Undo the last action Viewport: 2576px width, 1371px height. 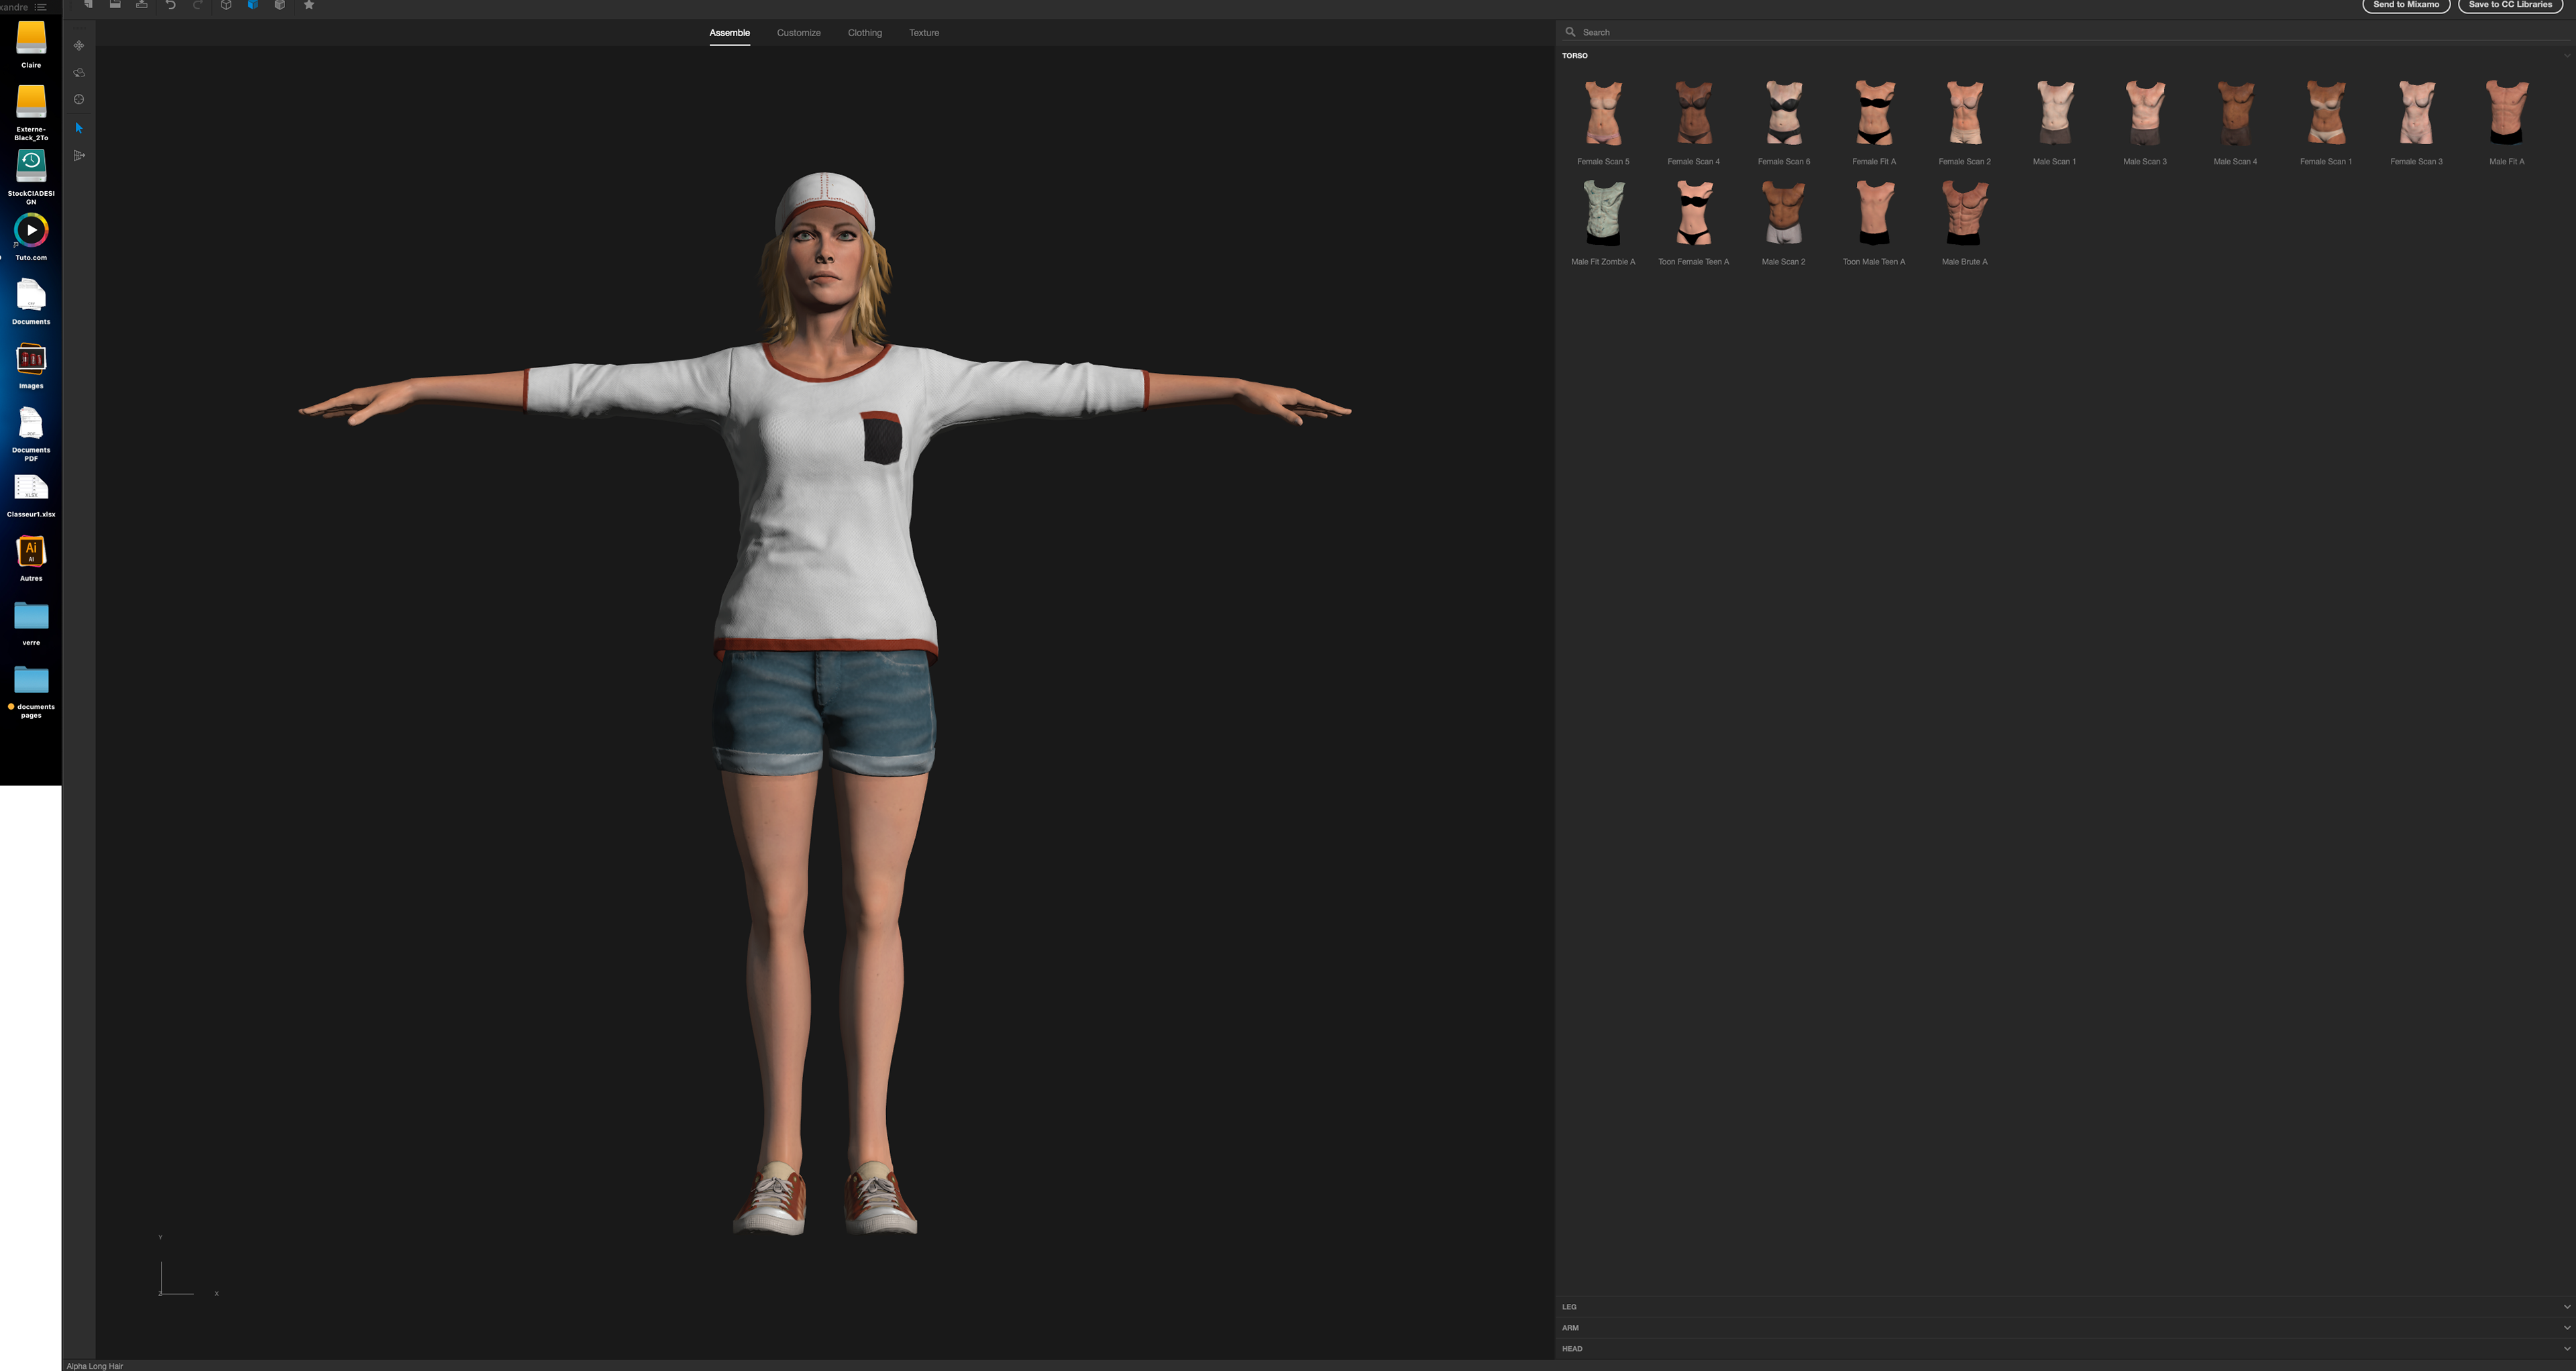tap(170, 5)
